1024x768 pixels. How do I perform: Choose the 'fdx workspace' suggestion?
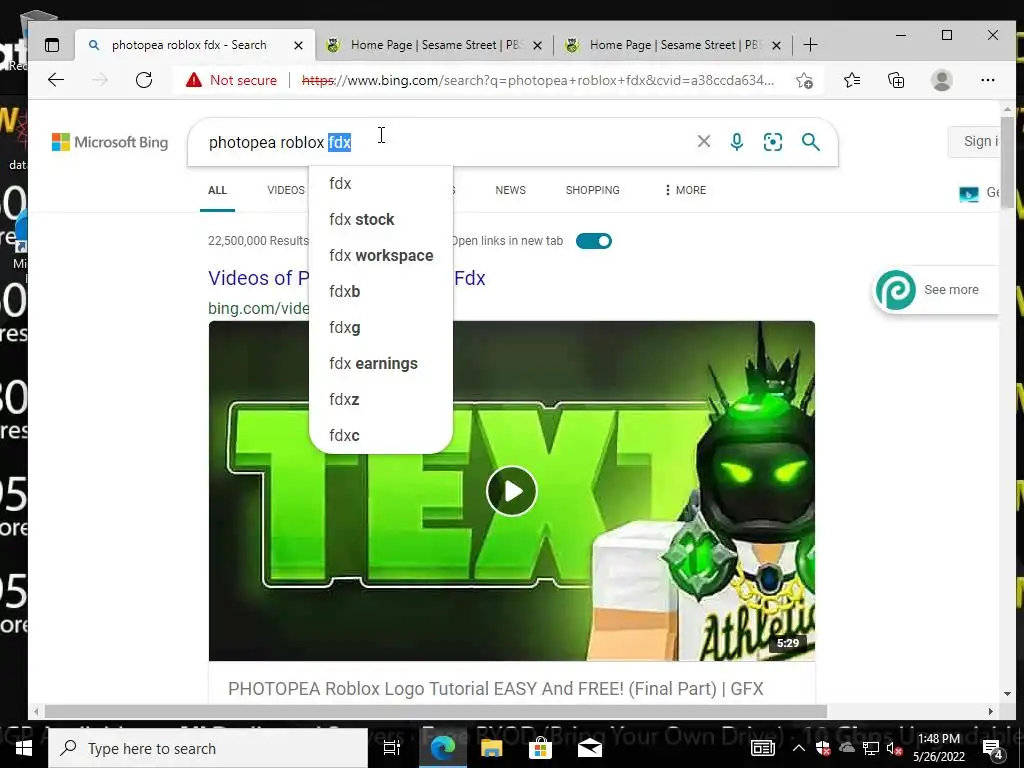coord(381,255)
